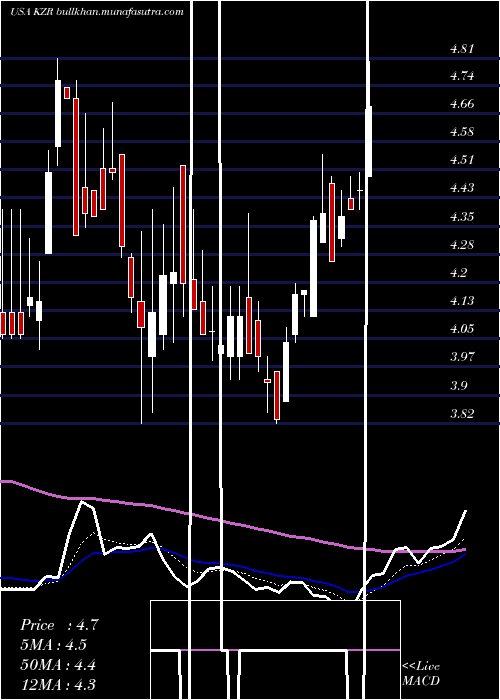Click the 'Price : 4.7' readout
The width and height of the screenshot is (500, 700).
[x=59, y=625]
